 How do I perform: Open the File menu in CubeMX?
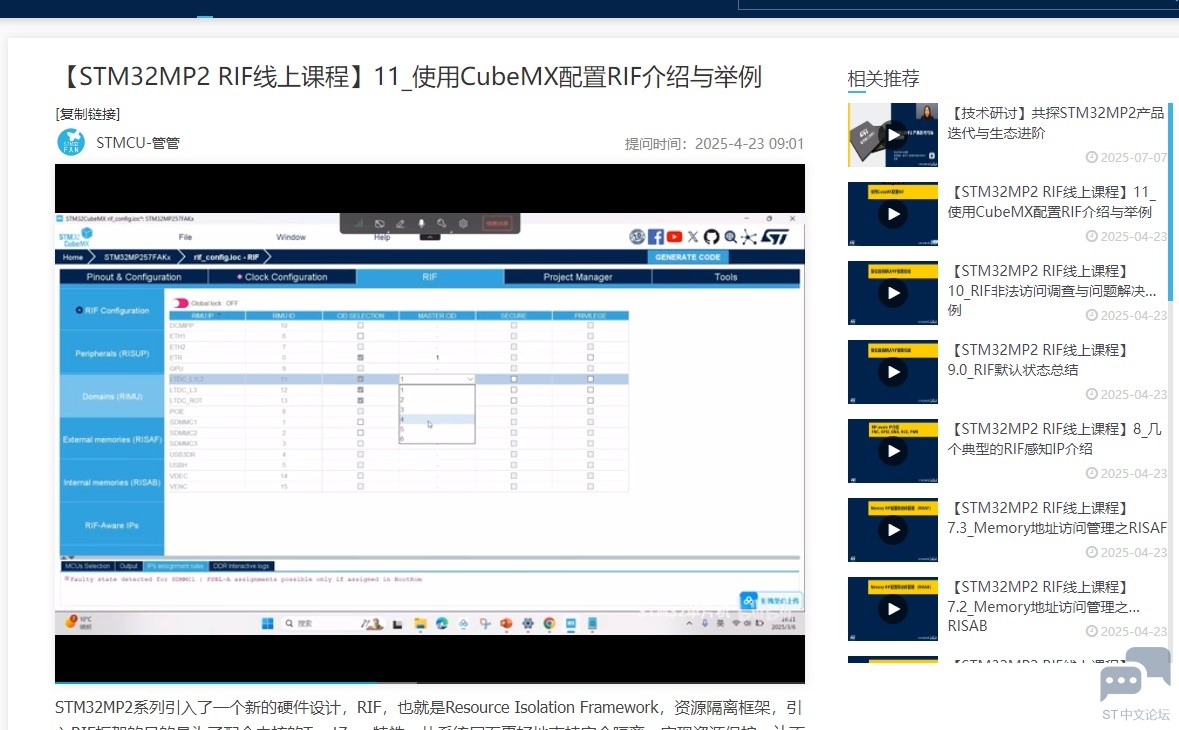point(185,237)
